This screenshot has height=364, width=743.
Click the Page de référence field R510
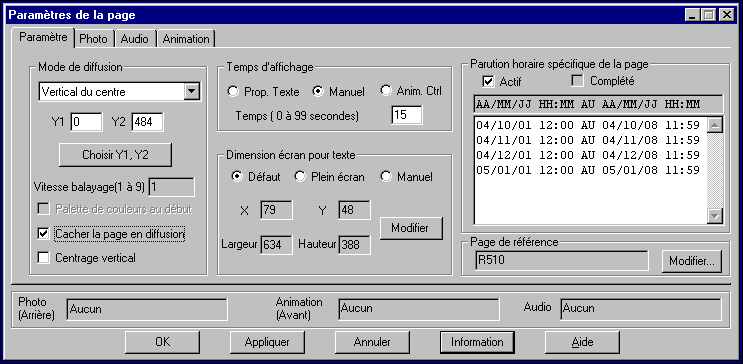562,261
